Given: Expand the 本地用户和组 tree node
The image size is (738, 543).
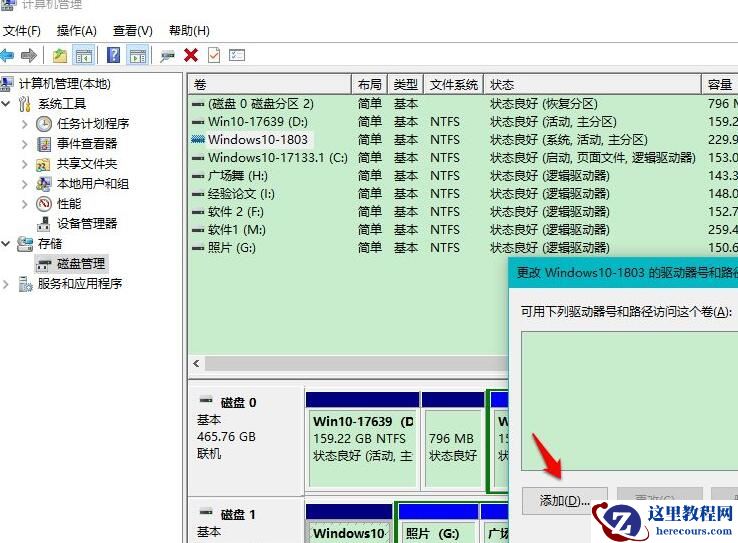Looking at the screenshot, I should [24, 184].
